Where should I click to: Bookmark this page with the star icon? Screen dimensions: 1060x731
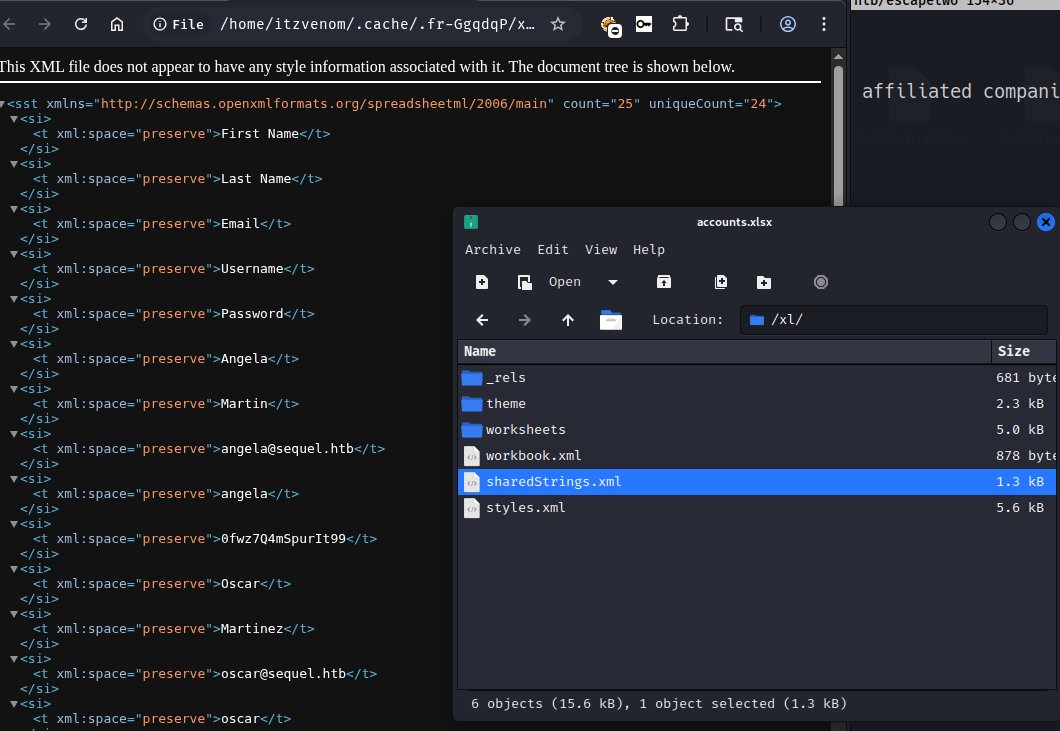[x=558, y=24]
